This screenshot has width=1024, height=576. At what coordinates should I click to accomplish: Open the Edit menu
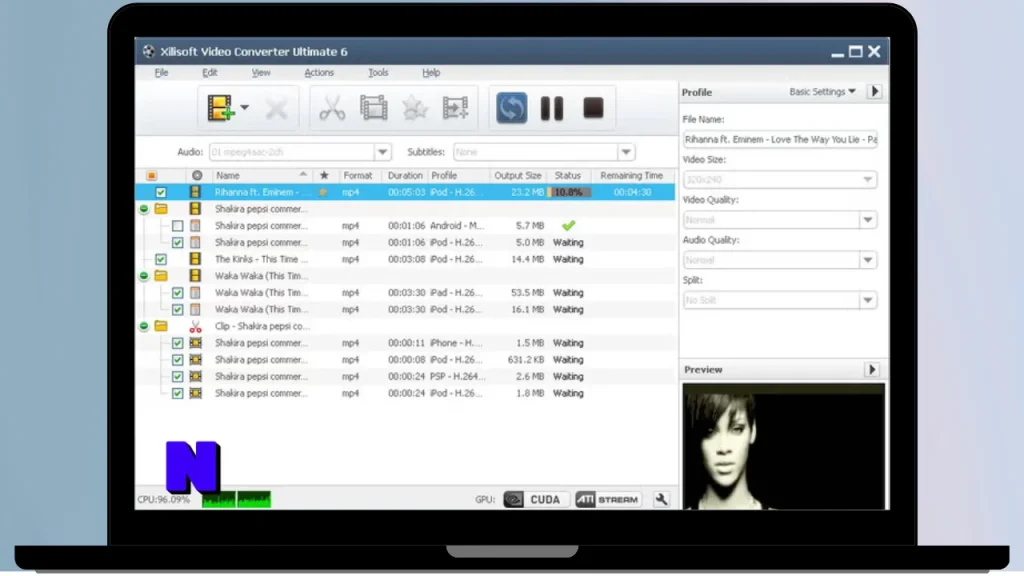pos(210,72)
